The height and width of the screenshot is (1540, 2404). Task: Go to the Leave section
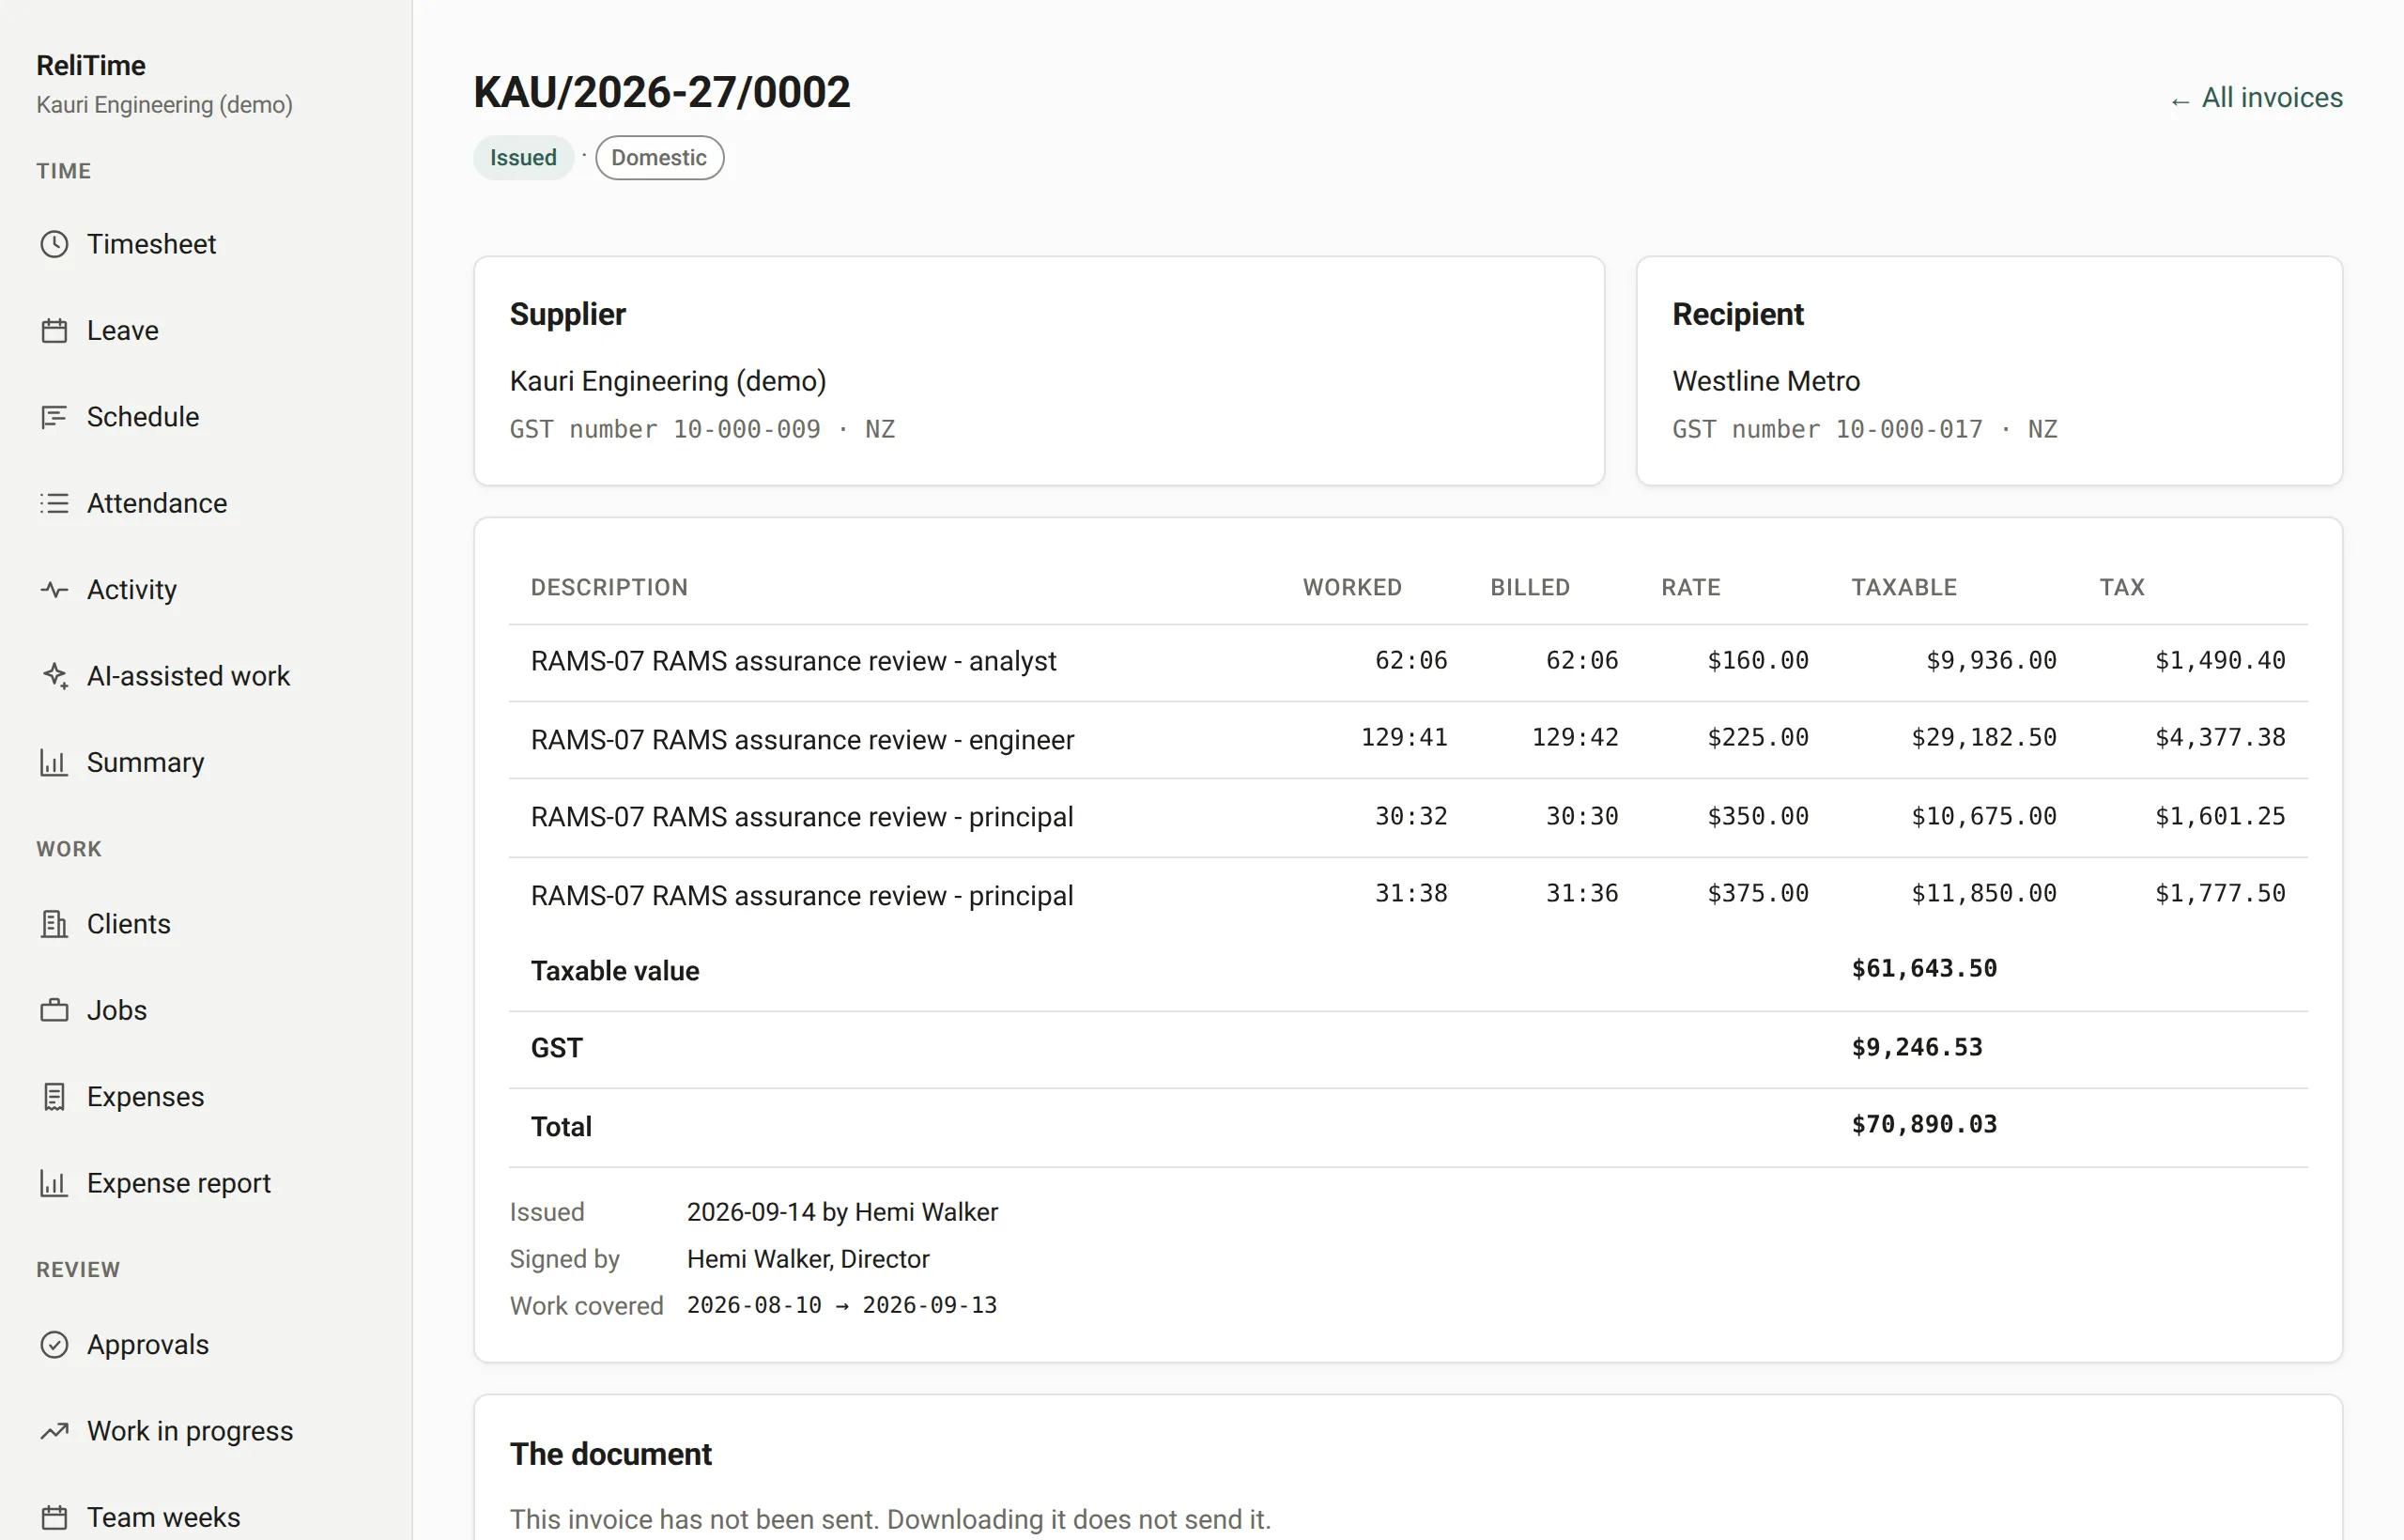click(123, 330)
